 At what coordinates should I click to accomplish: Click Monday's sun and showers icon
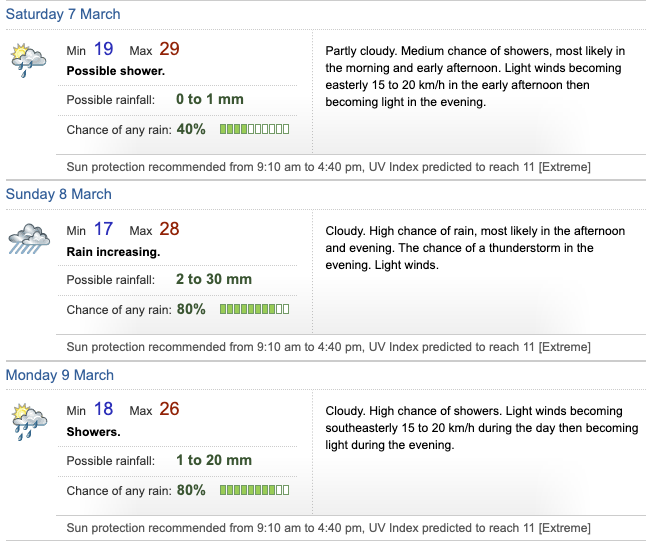(x=28, y=421)
